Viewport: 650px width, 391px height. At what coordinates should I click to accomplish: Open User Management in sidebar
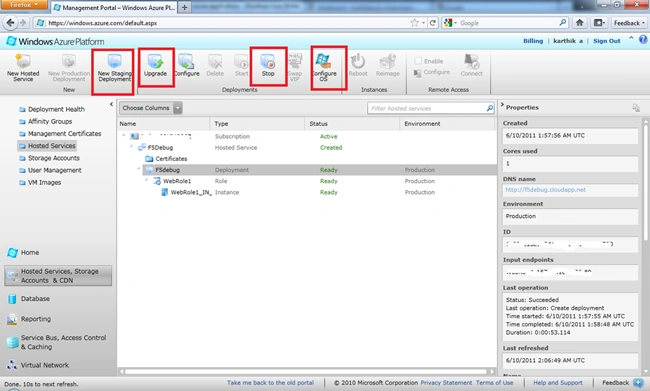50,170
